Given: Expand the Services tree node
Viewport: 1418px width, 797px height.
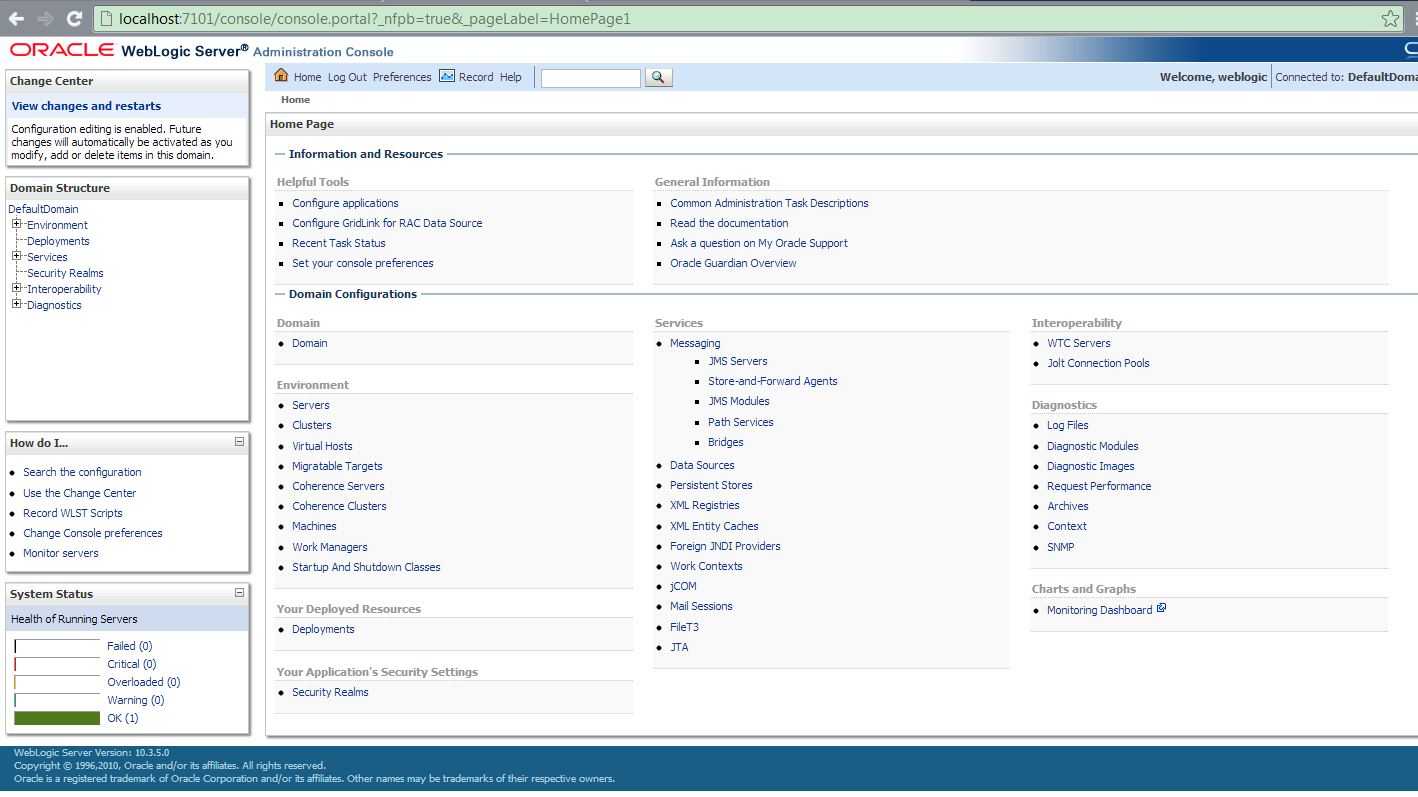Looking at the screenshot, I should pyautogui.click(x=17, y=256).
